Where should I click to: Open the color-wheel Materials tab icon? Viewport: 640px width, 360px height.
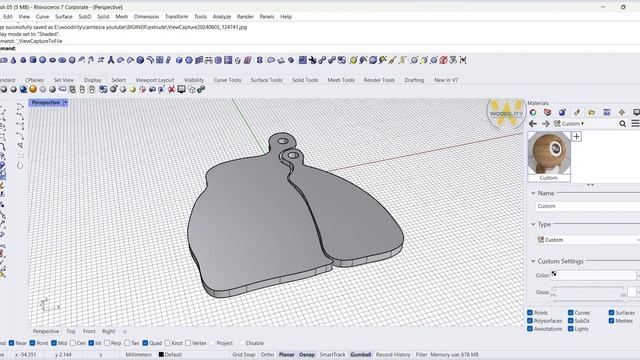[x=533, y=112]
